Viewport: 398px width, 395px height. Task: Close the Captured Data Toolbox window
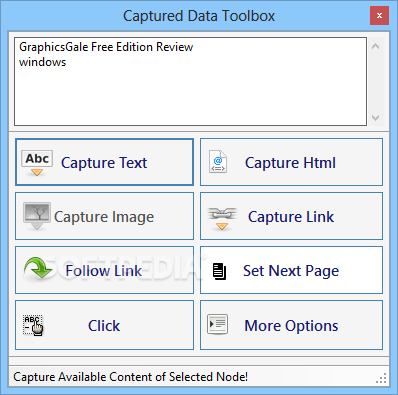click(379, 15)
